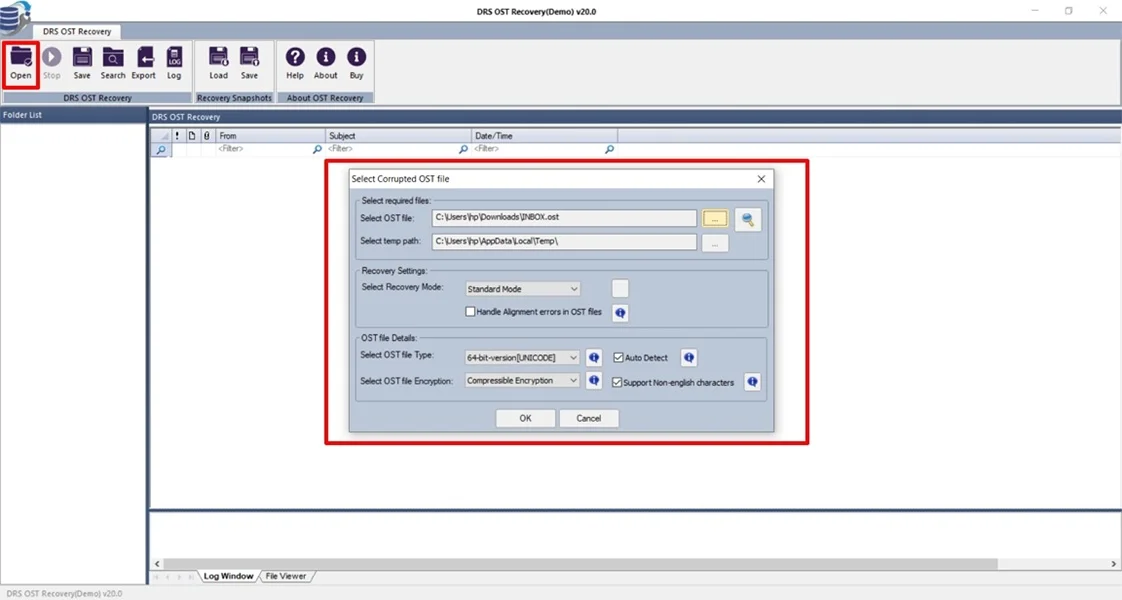Viewport: 1122px width, 600px height.
Task: Open the Search tool
Action: click(x=113, y=64)
